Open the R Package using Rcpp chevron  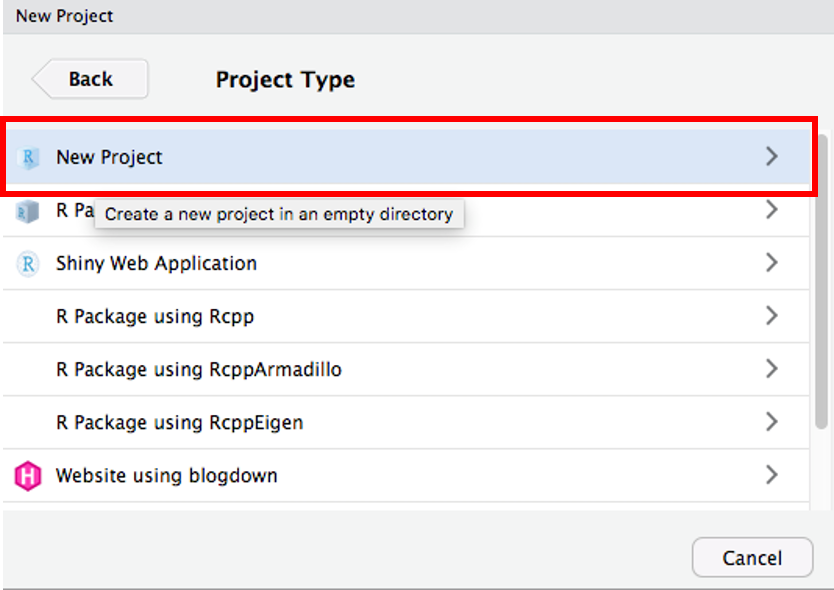coord(771,316)
